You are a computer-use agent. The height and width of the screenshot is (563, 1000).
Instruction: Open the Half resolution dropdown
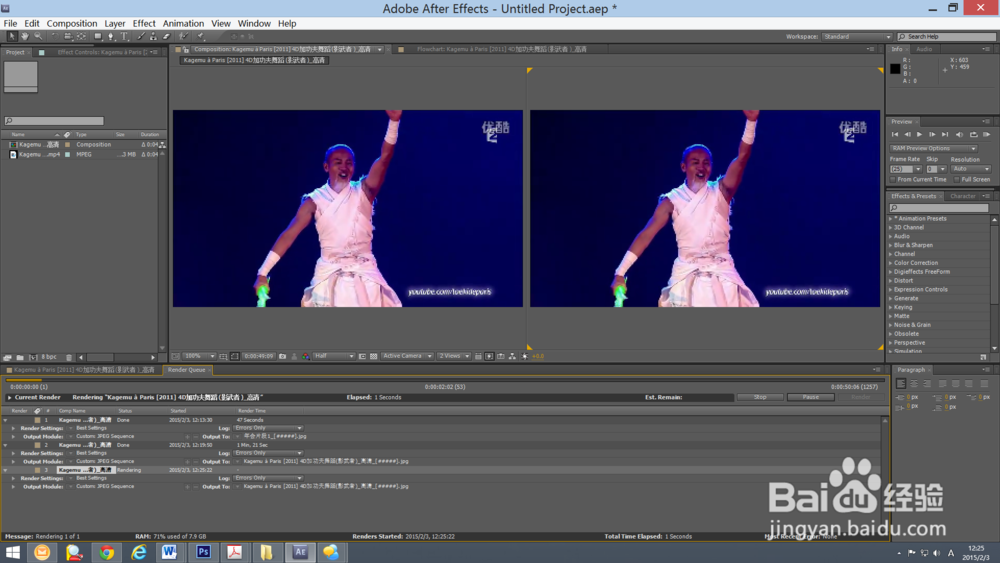pyautogui.click(x=334, y=356)
